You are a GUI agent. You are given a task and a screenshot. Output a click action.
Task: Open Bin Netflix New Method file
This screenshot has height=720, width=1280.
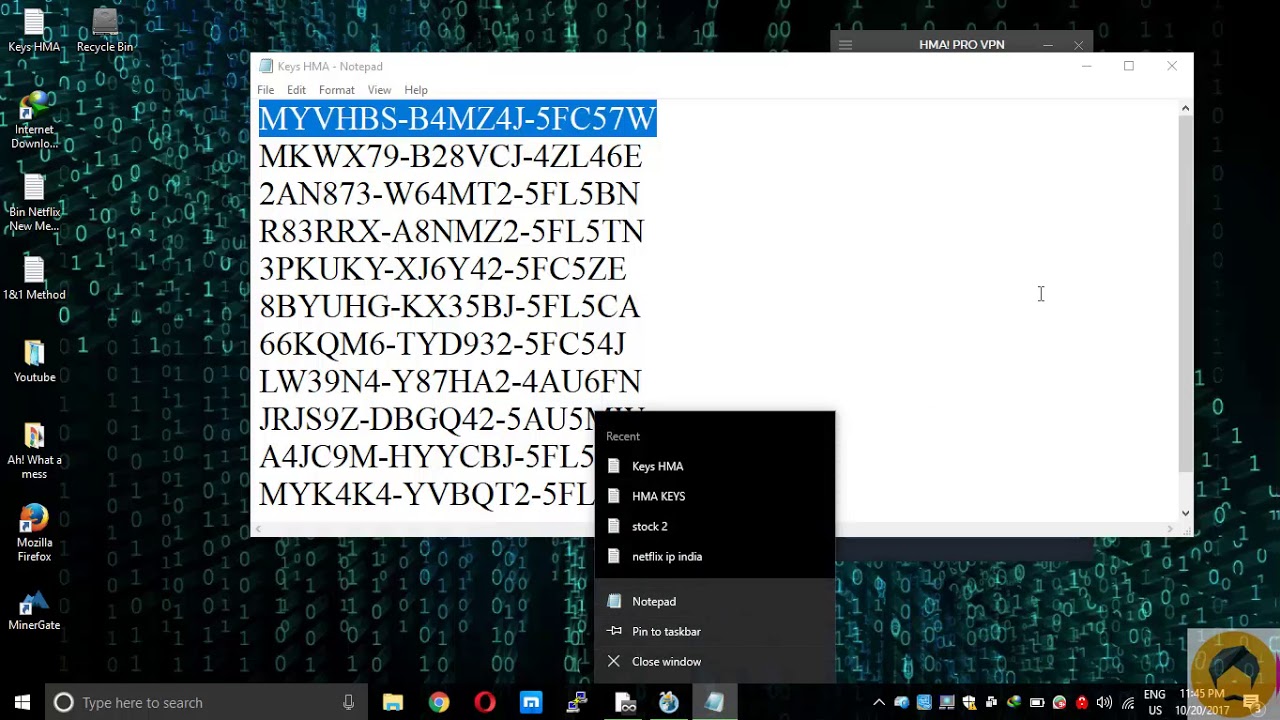click(x=34, y=203)
